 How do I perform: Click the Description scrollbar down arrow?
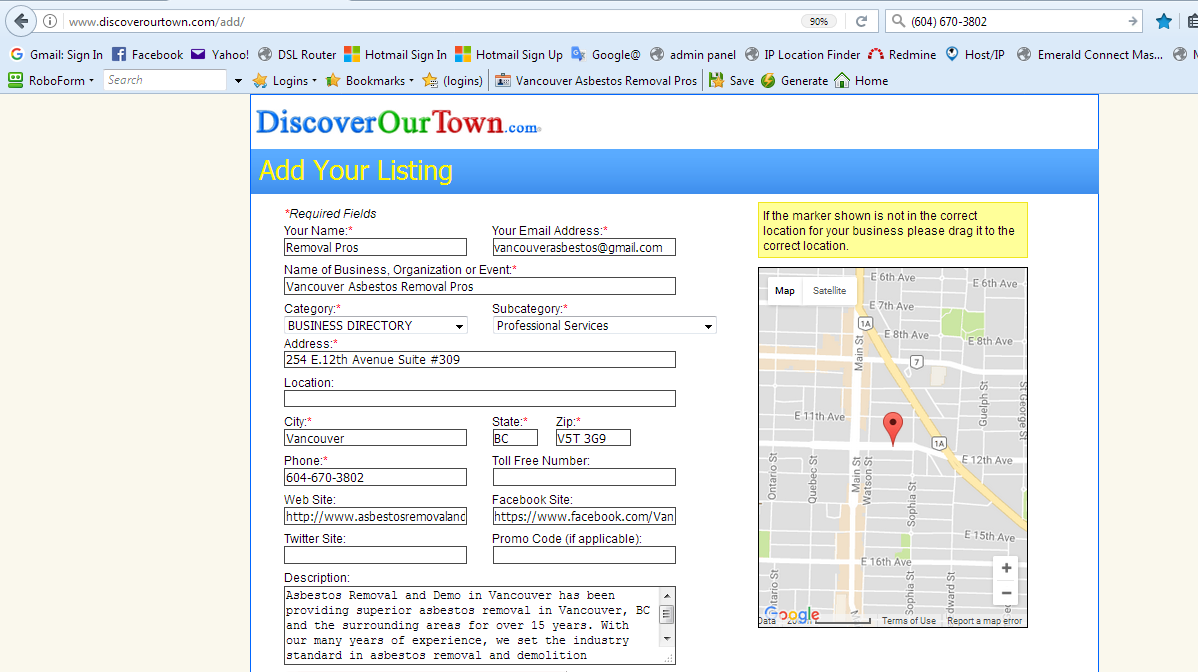[667, 638]
